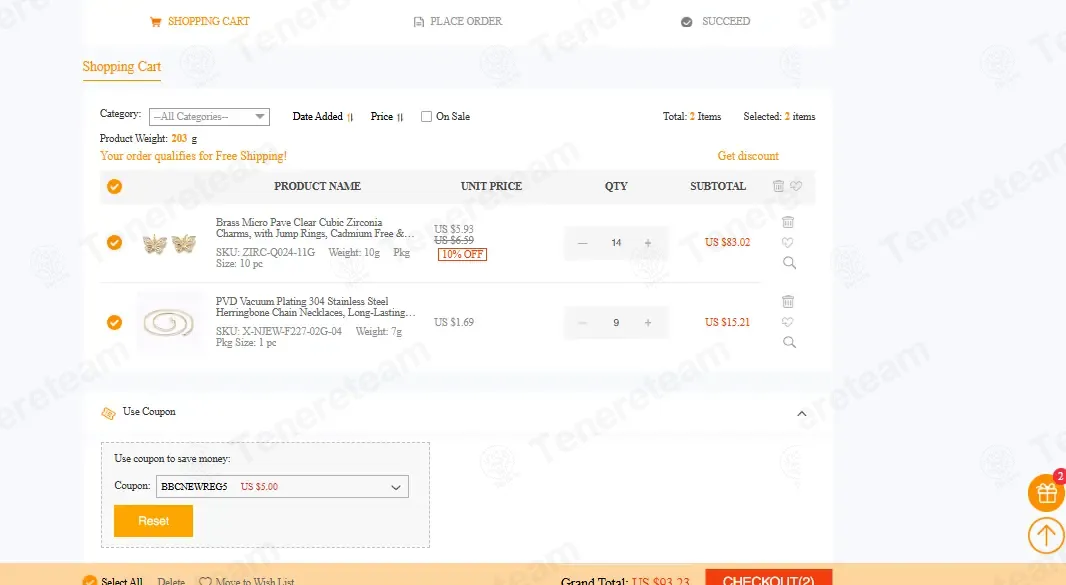Screen dimensions: 1066x585
Task: Click the Place Order step icon
Action: 419,22
